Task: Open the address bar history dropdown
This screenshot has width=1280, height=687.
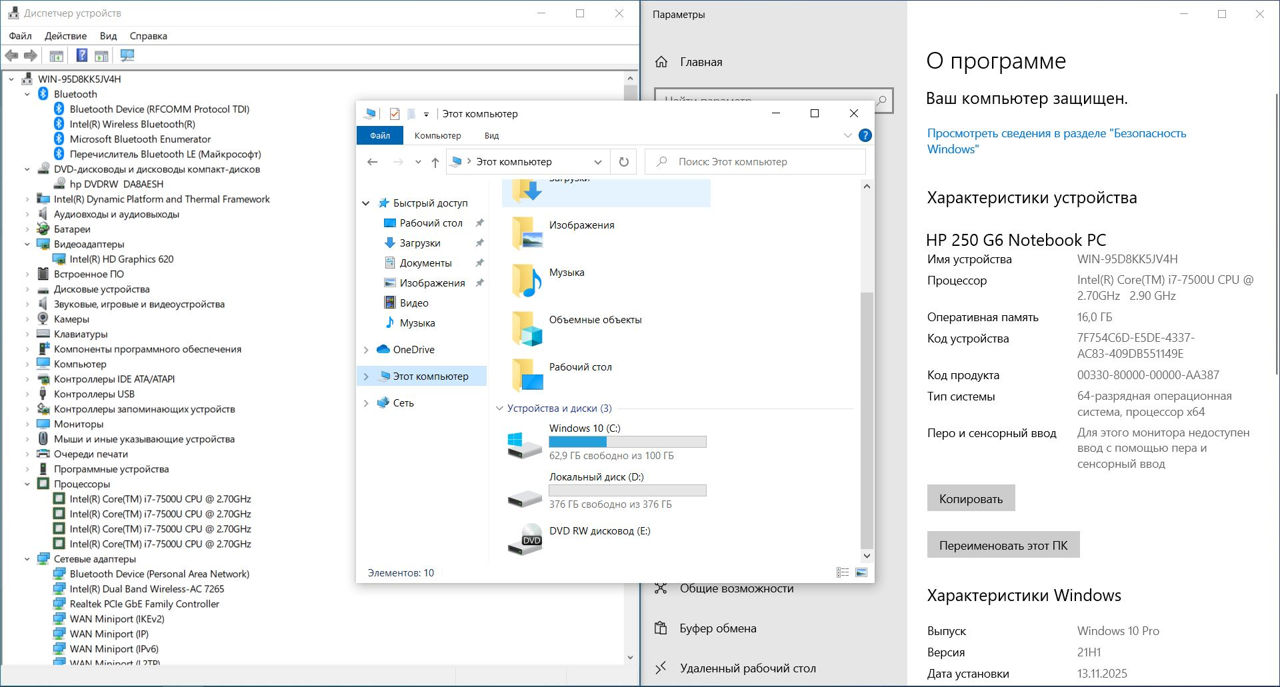Action: (x=598, y=162)
